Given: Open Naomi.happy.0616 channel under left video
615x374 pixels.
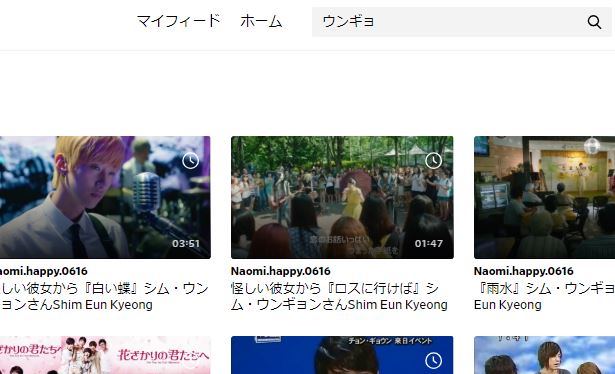Looking at the screenshot, I should point(44,271).
